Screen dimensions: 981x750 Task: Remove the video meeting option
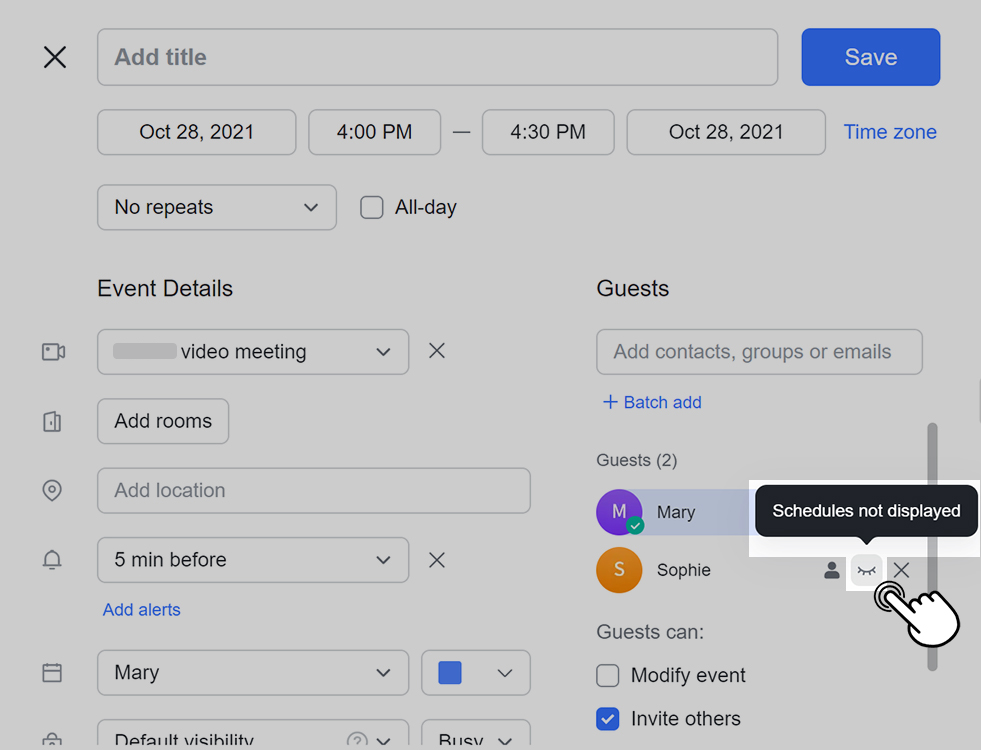point(437,351)
